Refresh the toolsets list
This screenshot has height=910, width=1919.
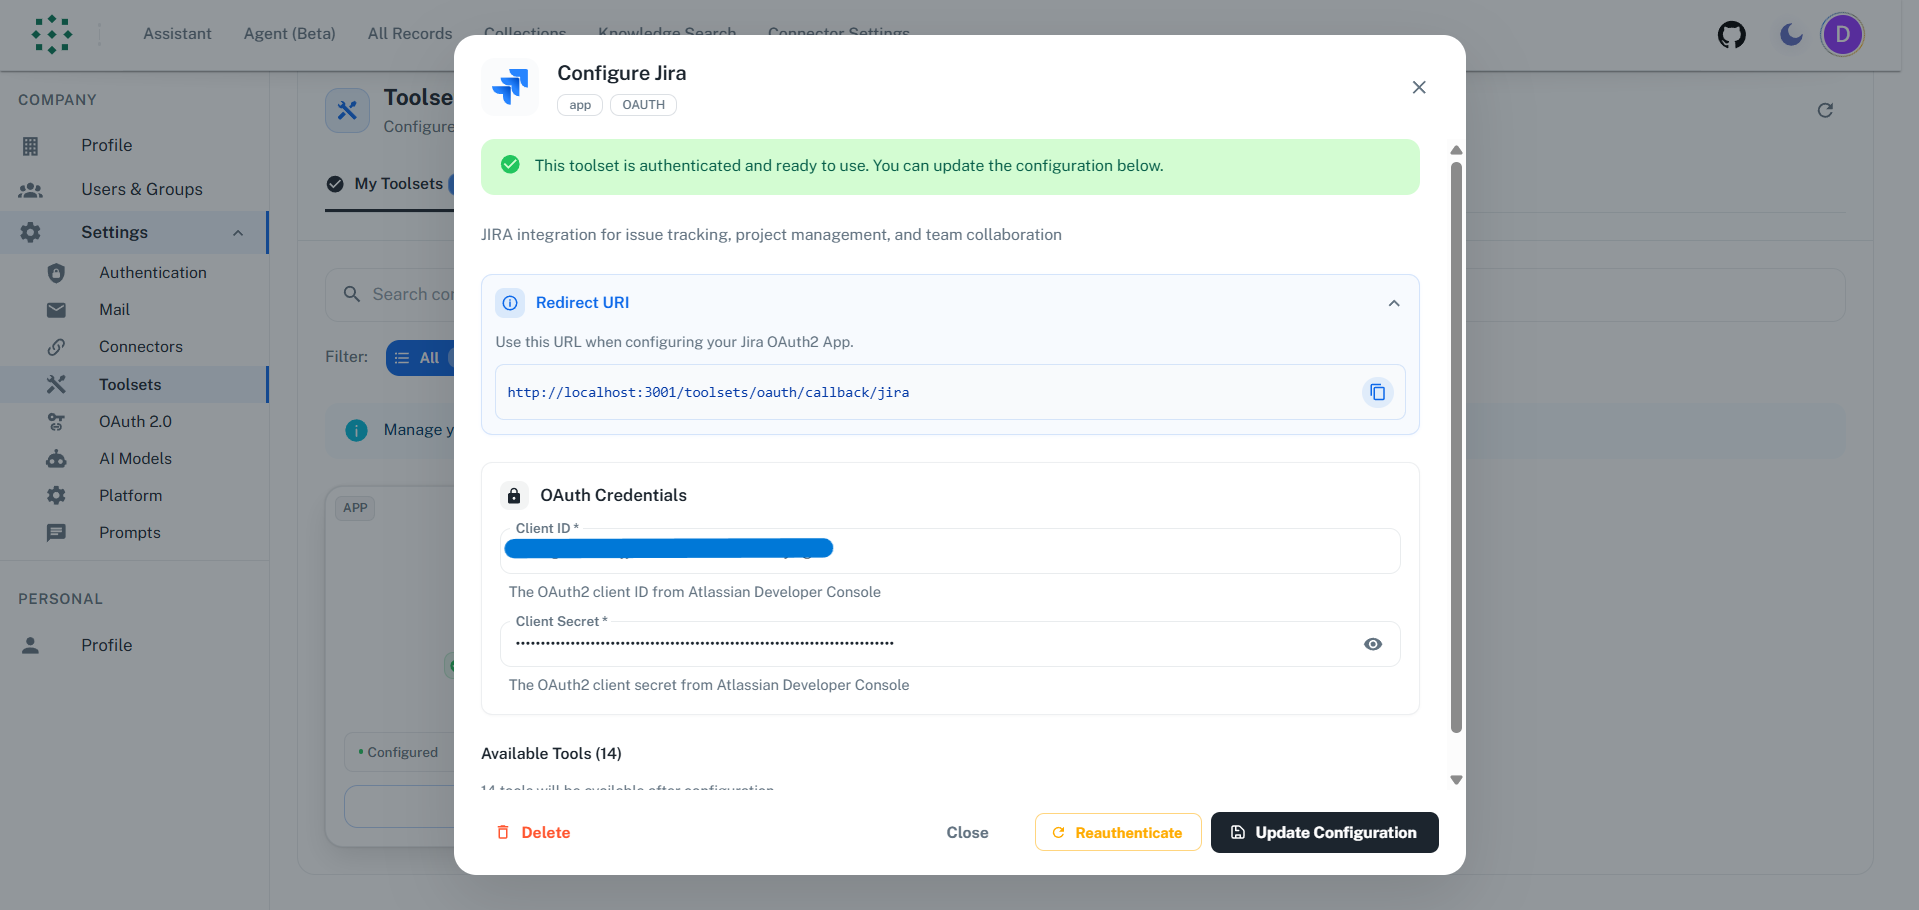[1825, 110]
